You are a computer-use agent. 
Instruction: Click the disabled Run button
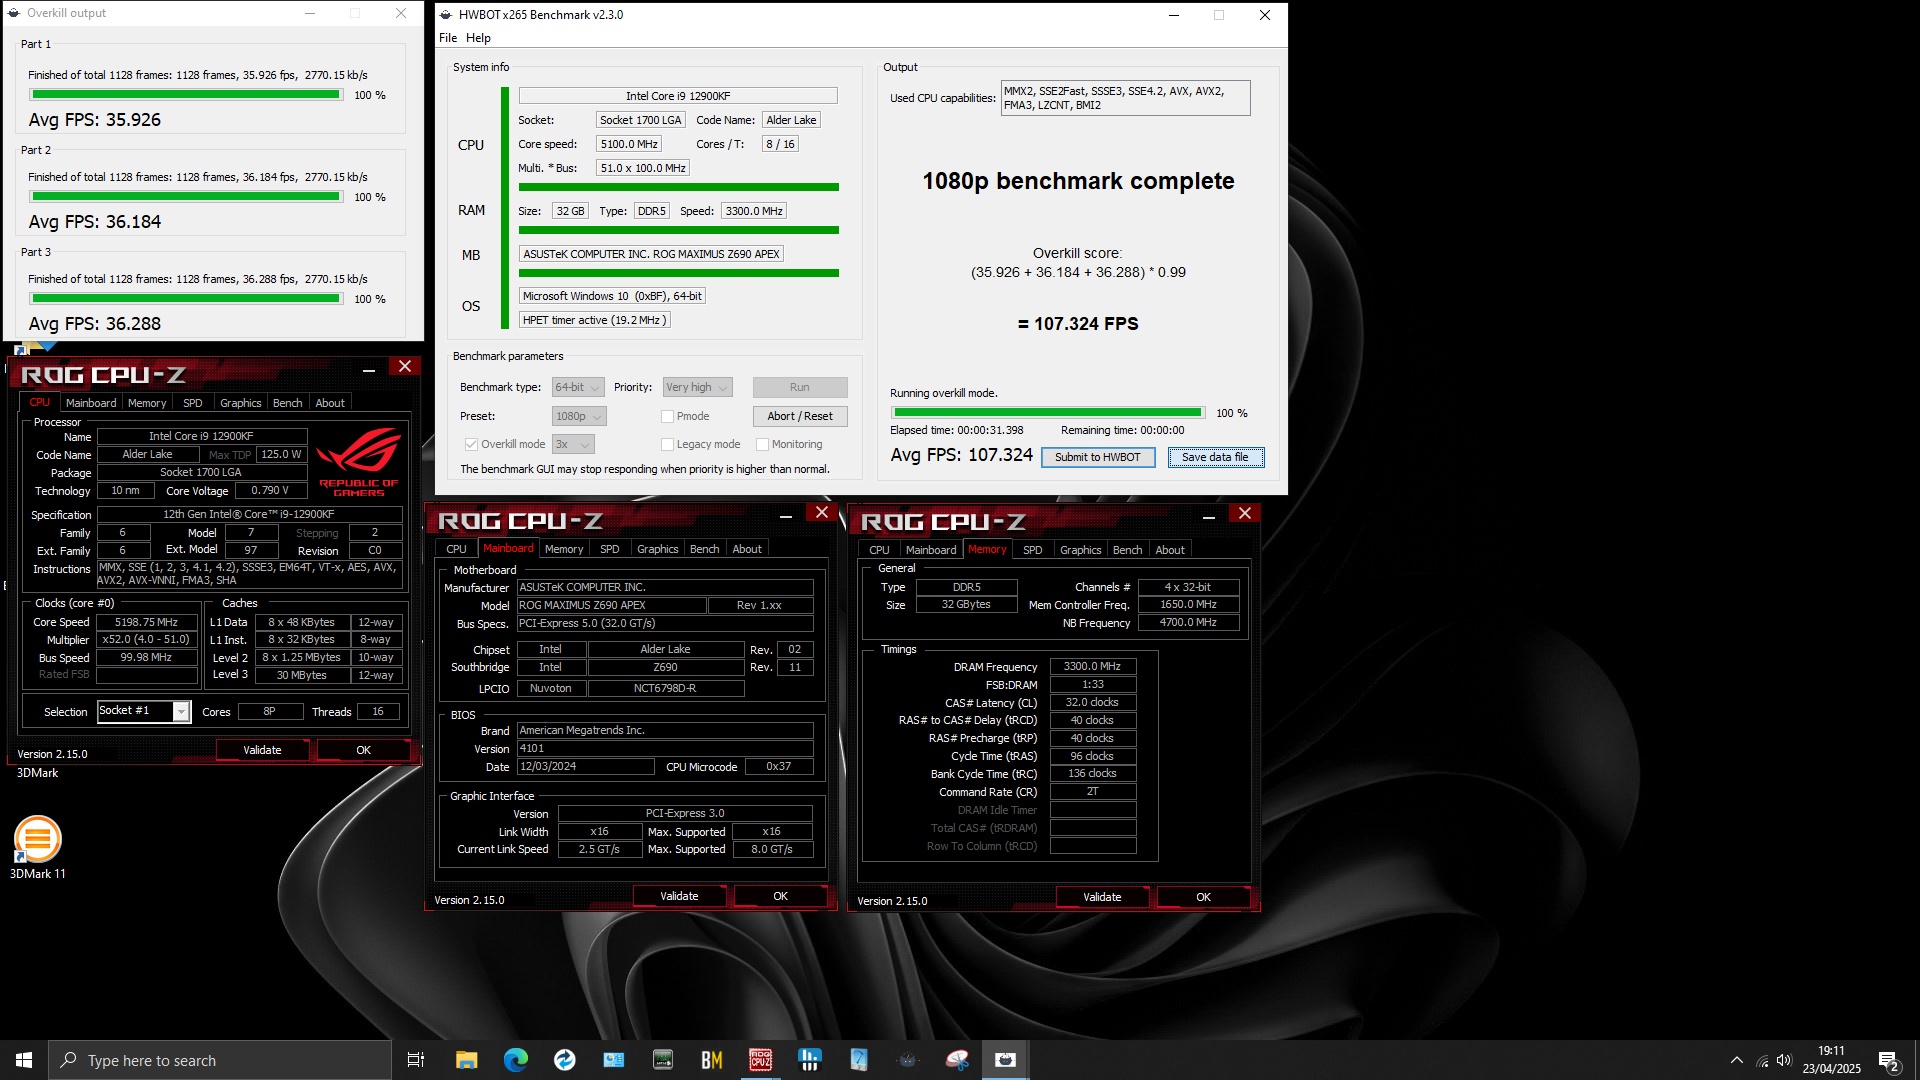[x=800, y=388]
